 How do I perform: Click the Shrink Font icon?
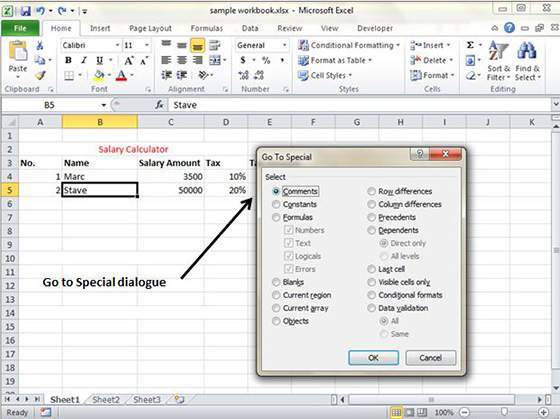(144, 61)
